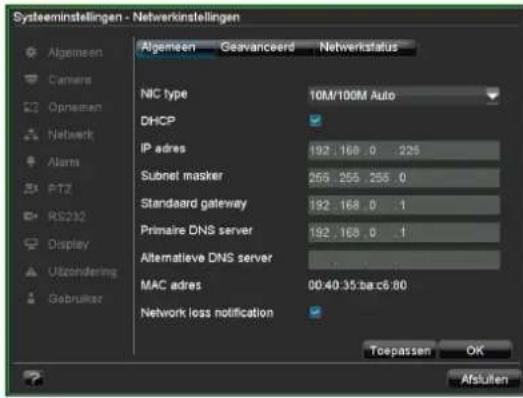Open the NIC type dropdown

click(x=404, y=96)
